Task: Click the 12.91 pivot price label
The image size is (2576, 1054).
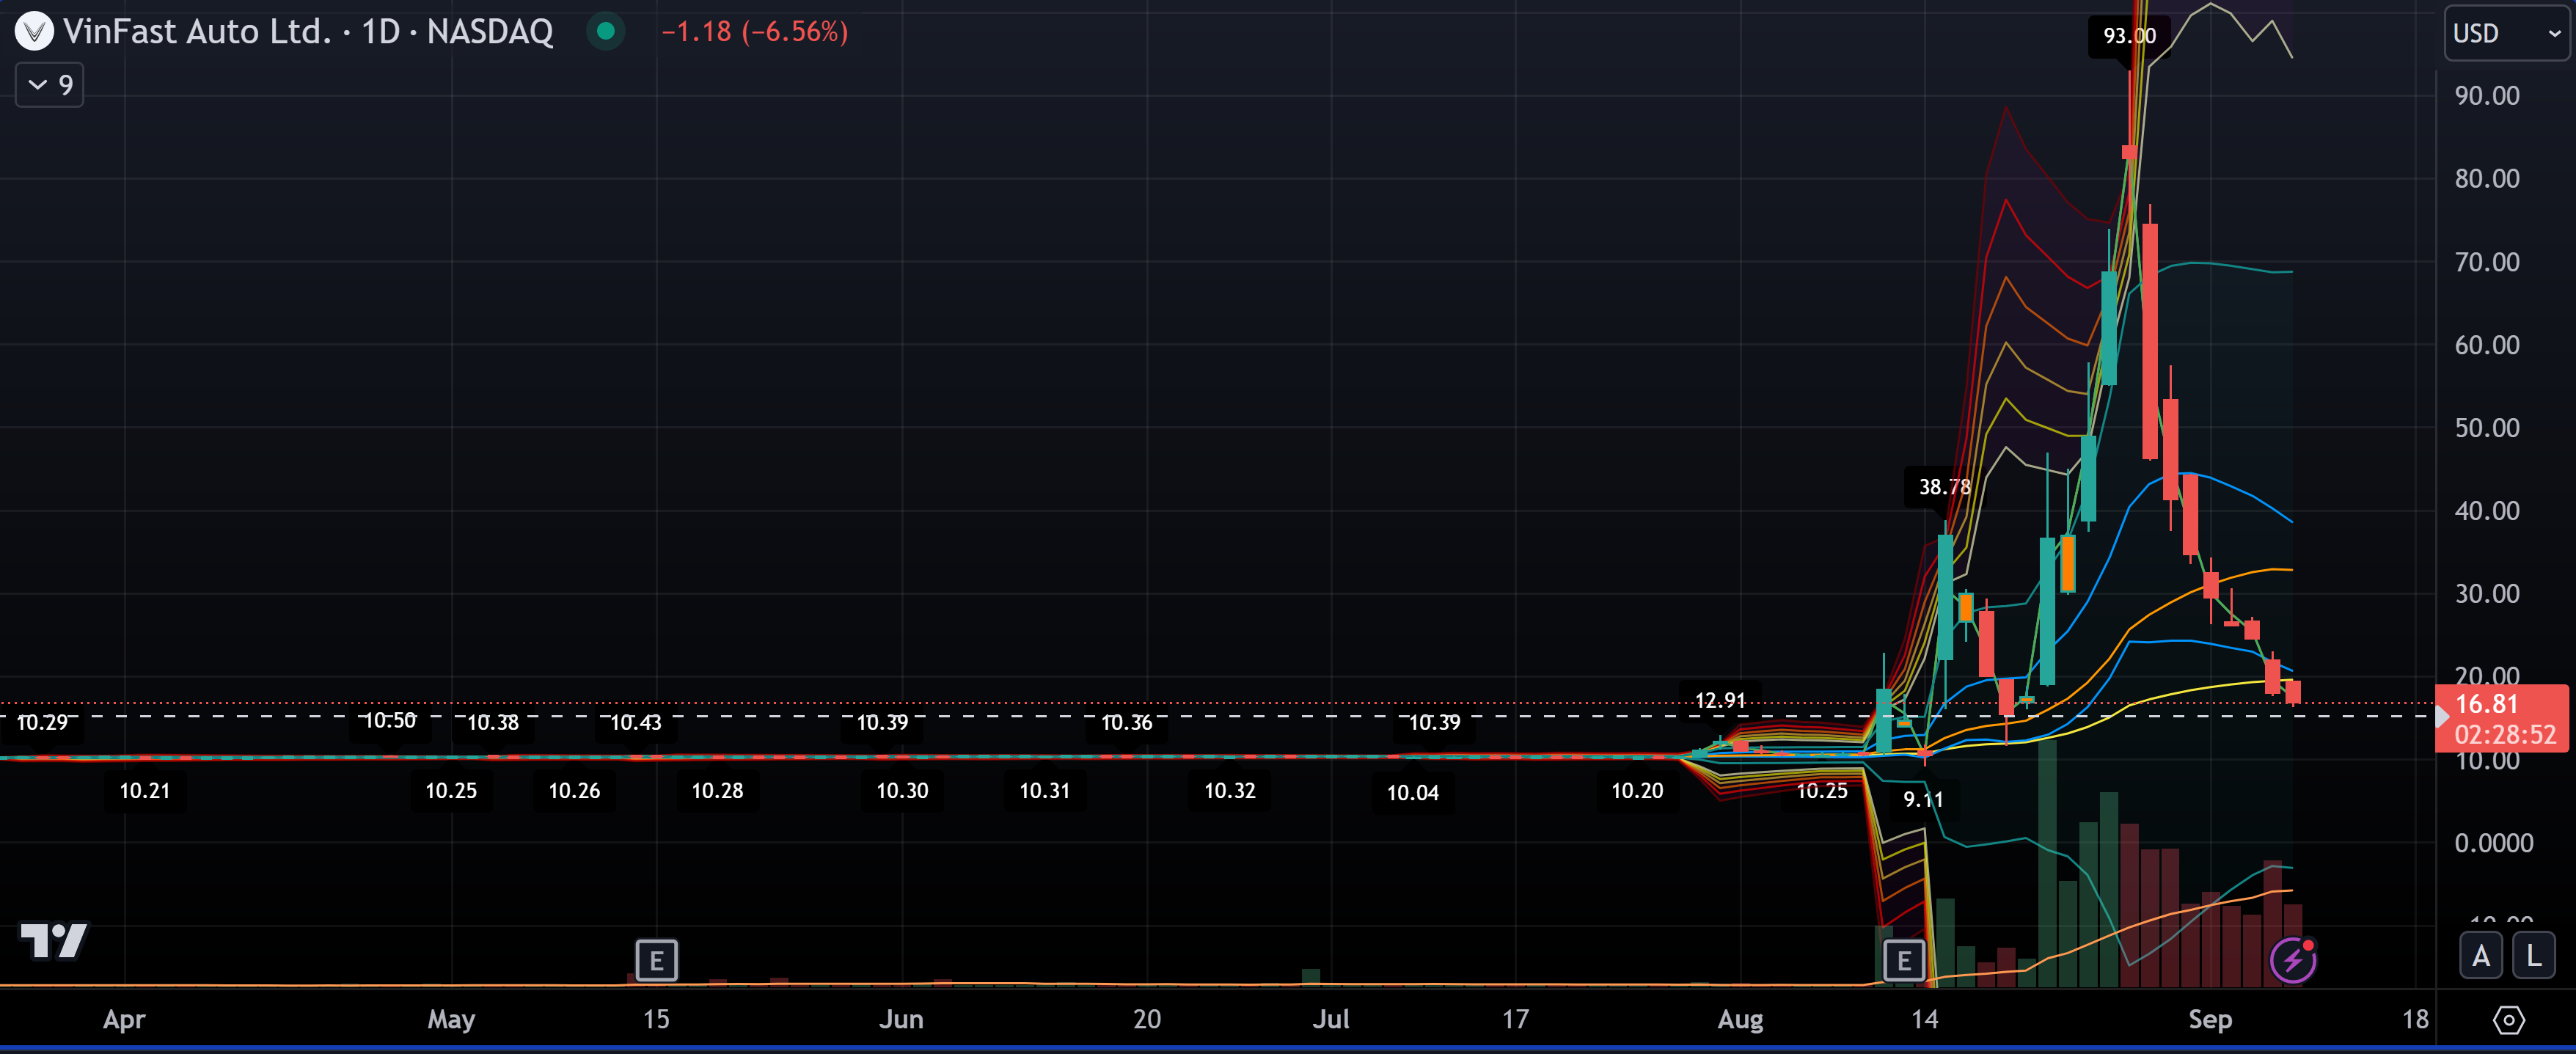Action: 1720,700
